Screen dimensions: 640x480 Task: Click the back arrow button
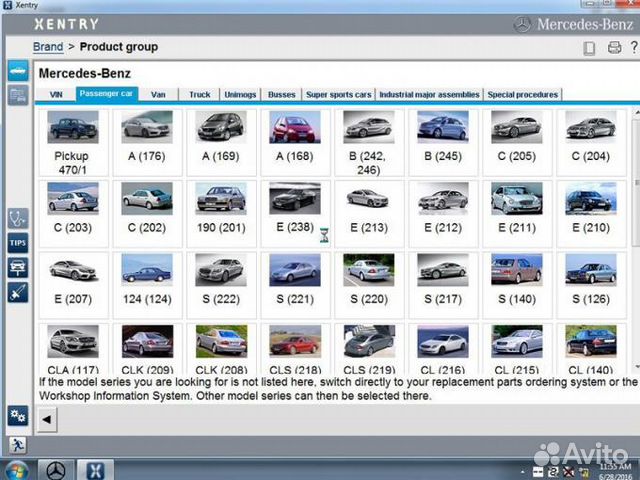point(47,419)
